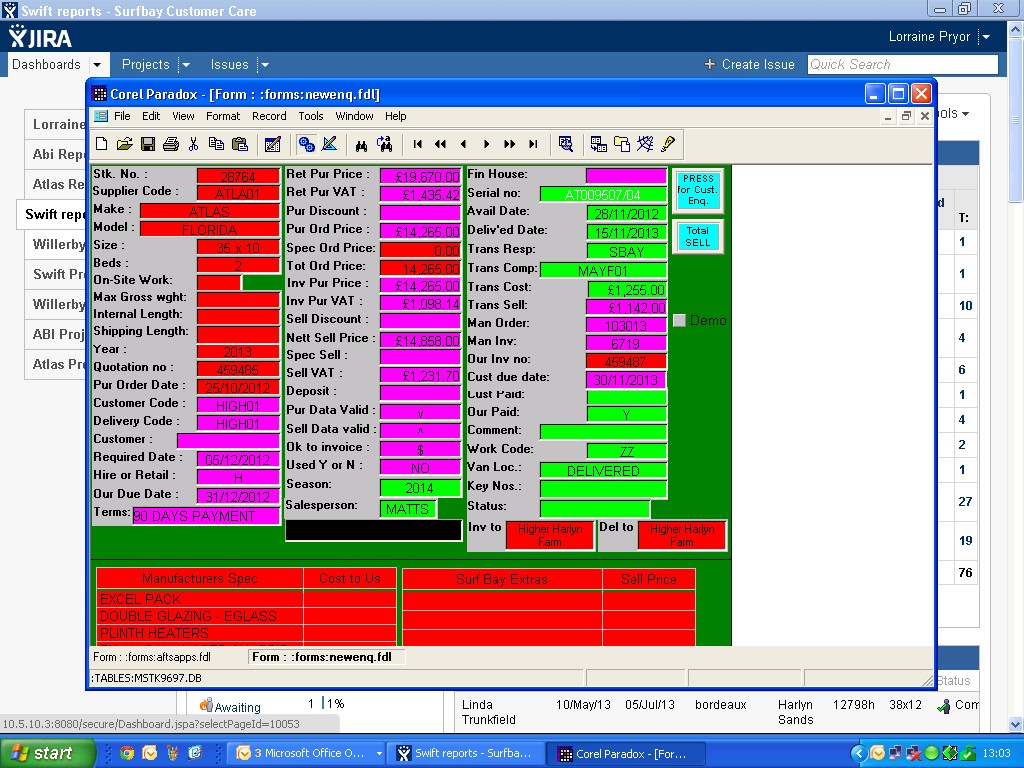Click the Total SELL button

698,236
